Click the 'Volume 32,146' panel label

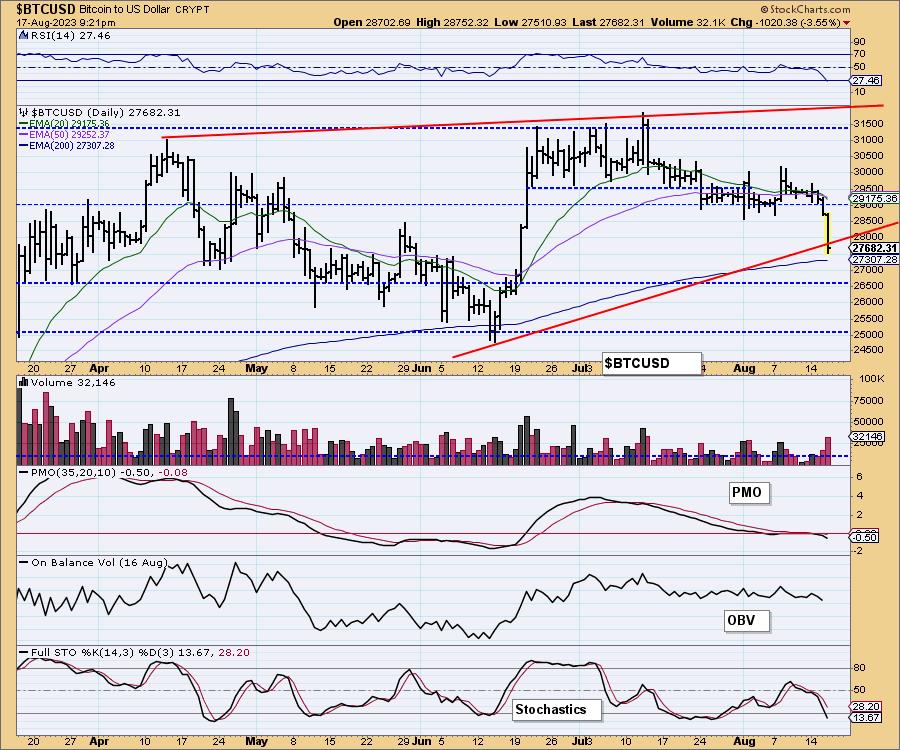click(x=73, y=382)
